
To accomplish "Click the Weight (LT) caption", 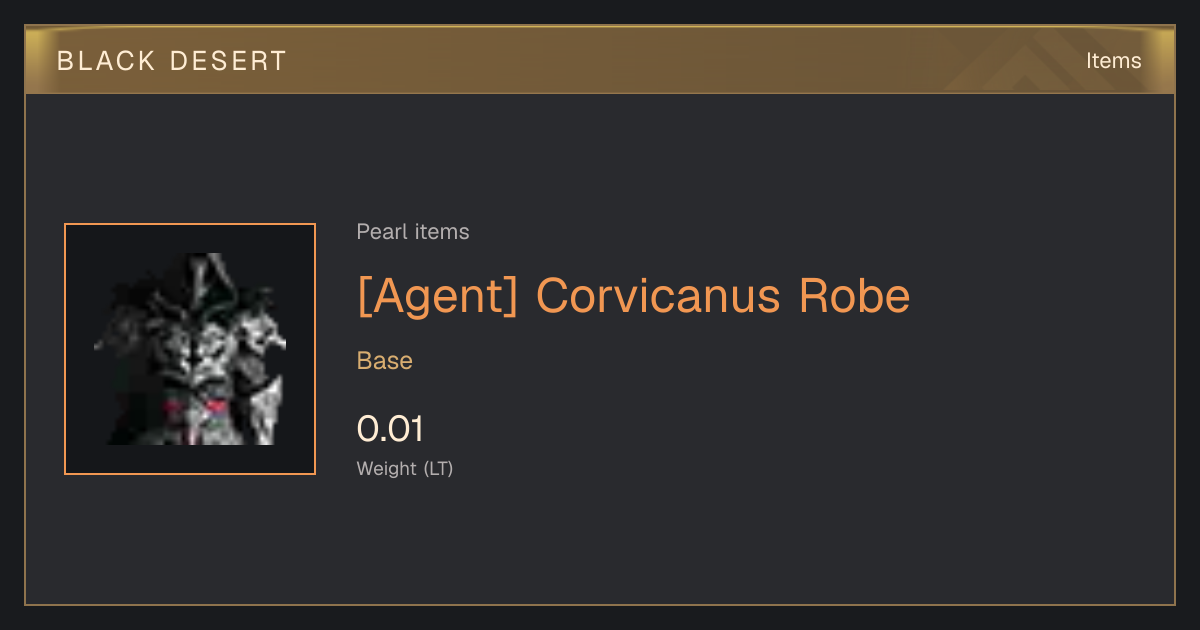I will point(405,468).
